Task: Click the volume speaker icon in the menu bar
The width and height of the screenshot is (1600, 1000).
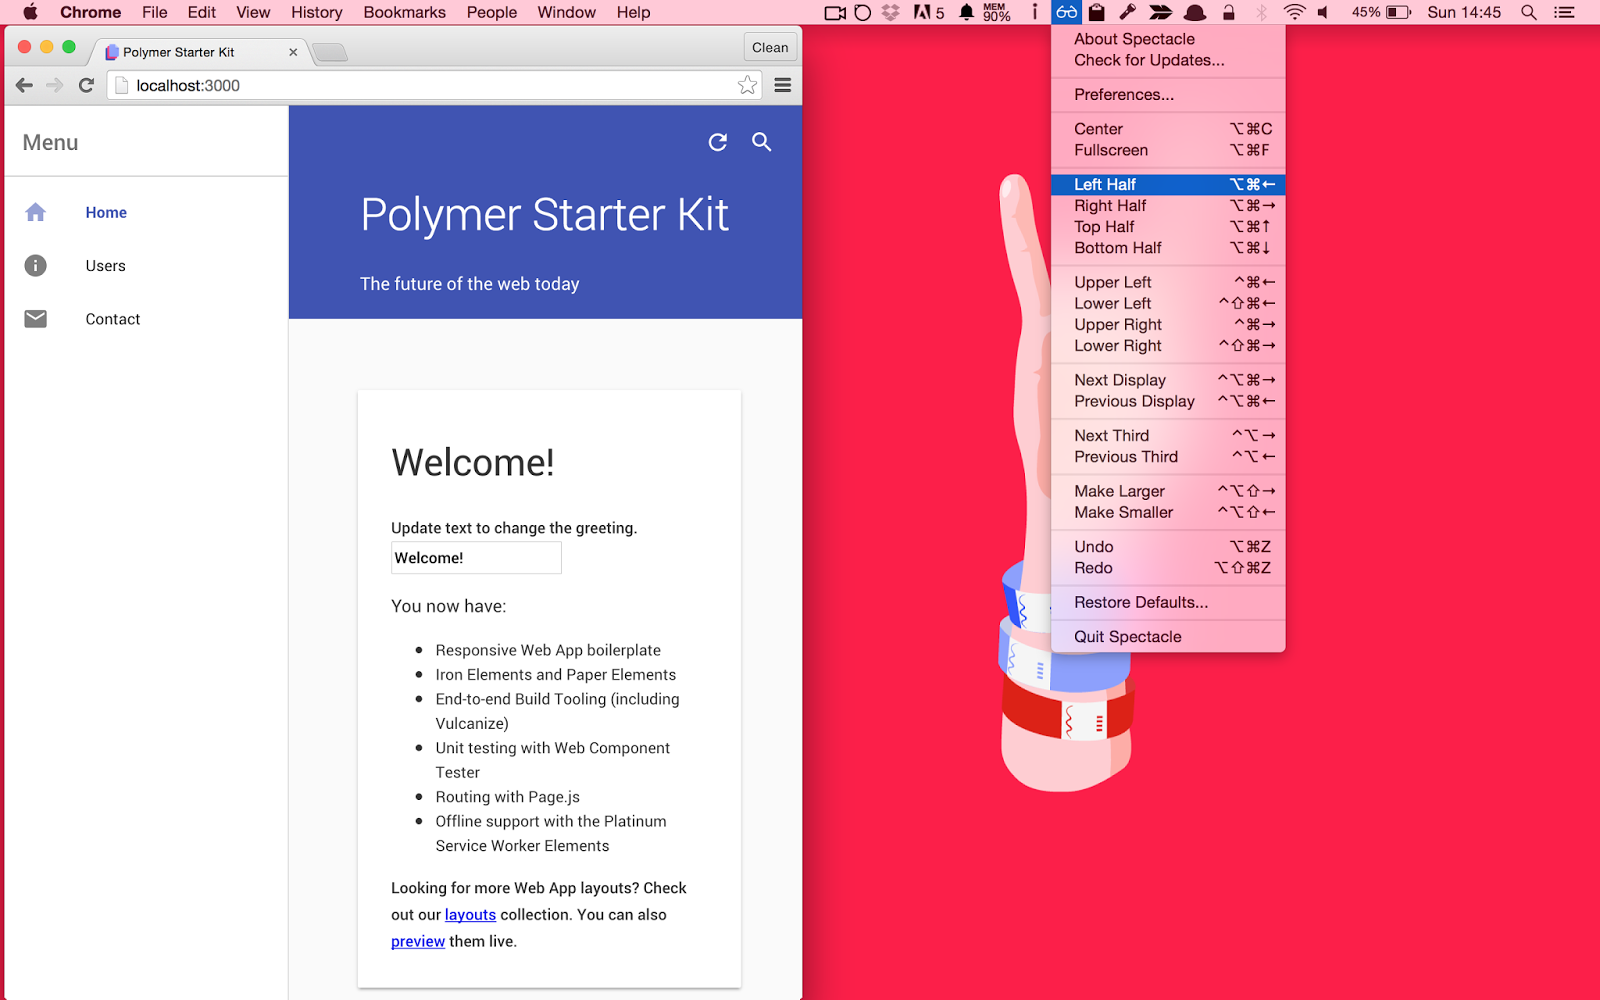Action: click(x=1324, y=12)
